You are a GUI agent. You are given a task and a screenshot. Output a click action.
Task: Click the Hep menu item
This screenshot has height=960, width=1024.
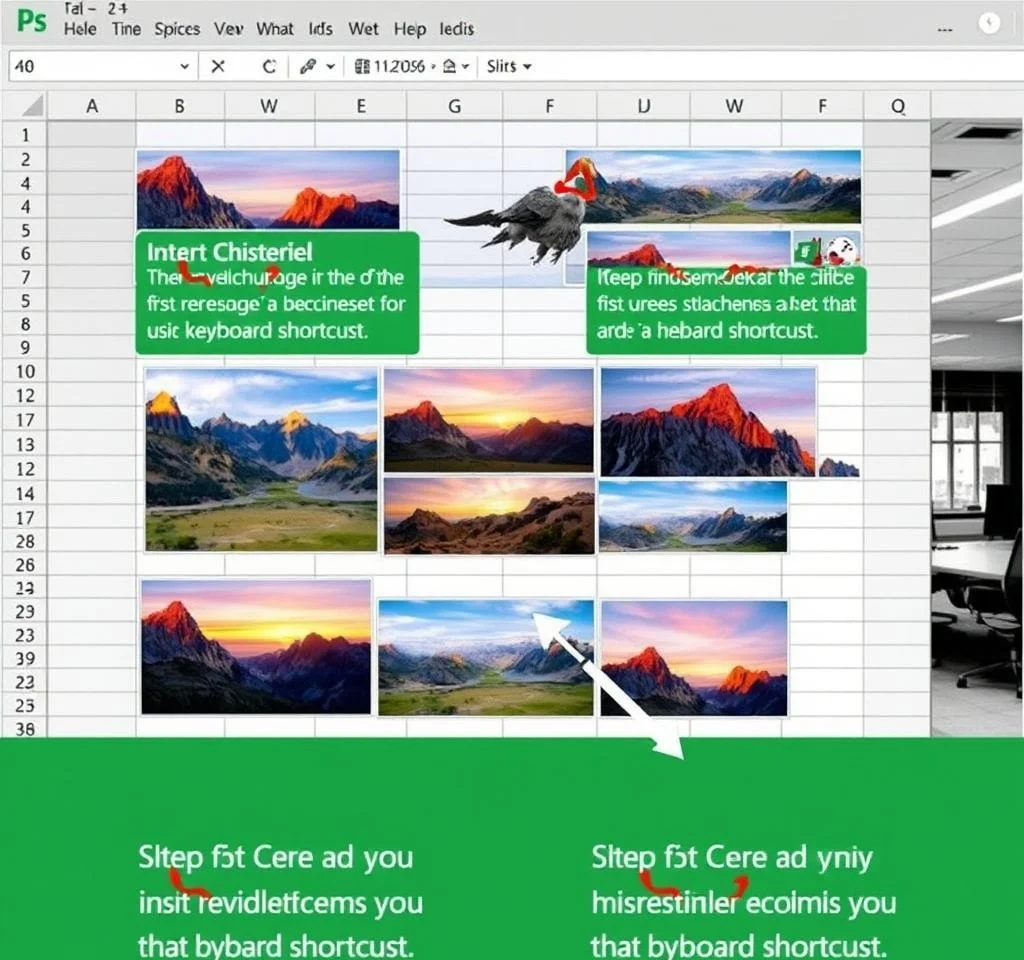[409, 29]
